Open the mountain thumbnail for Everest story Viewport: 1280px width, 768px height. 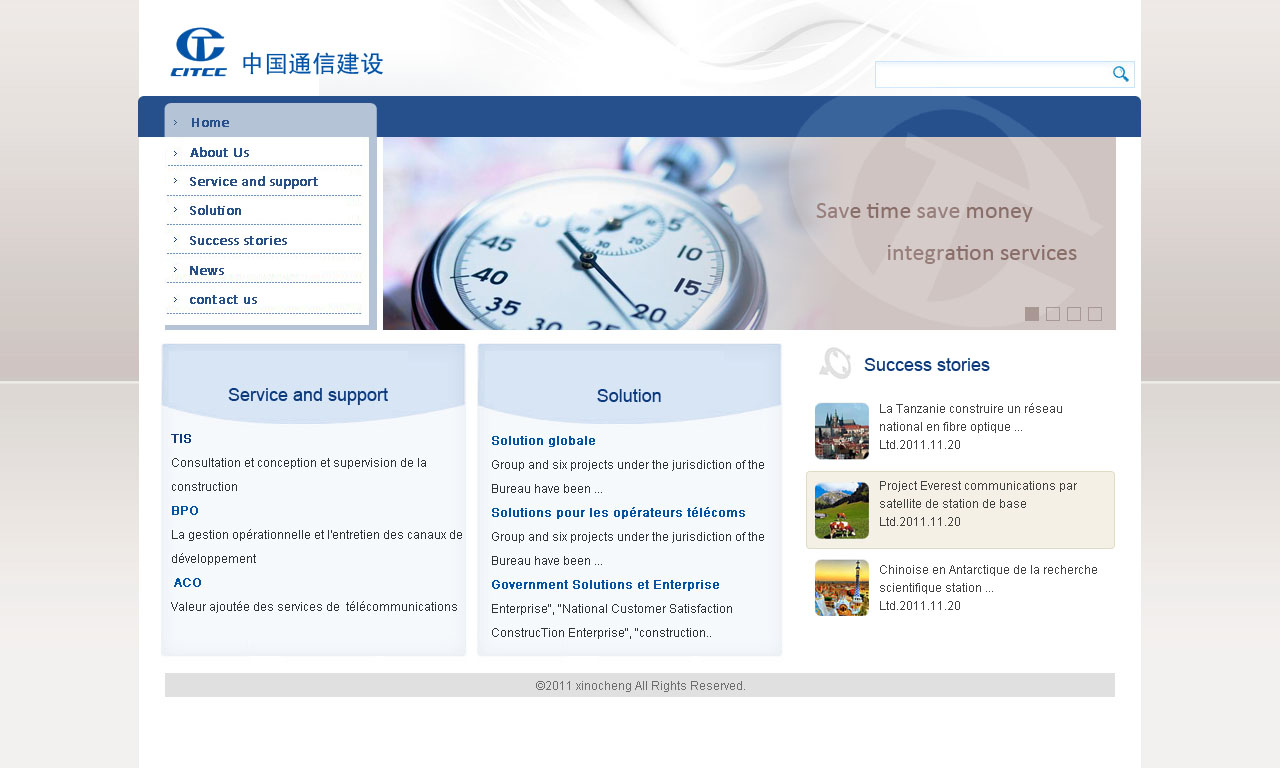point(842,510)
